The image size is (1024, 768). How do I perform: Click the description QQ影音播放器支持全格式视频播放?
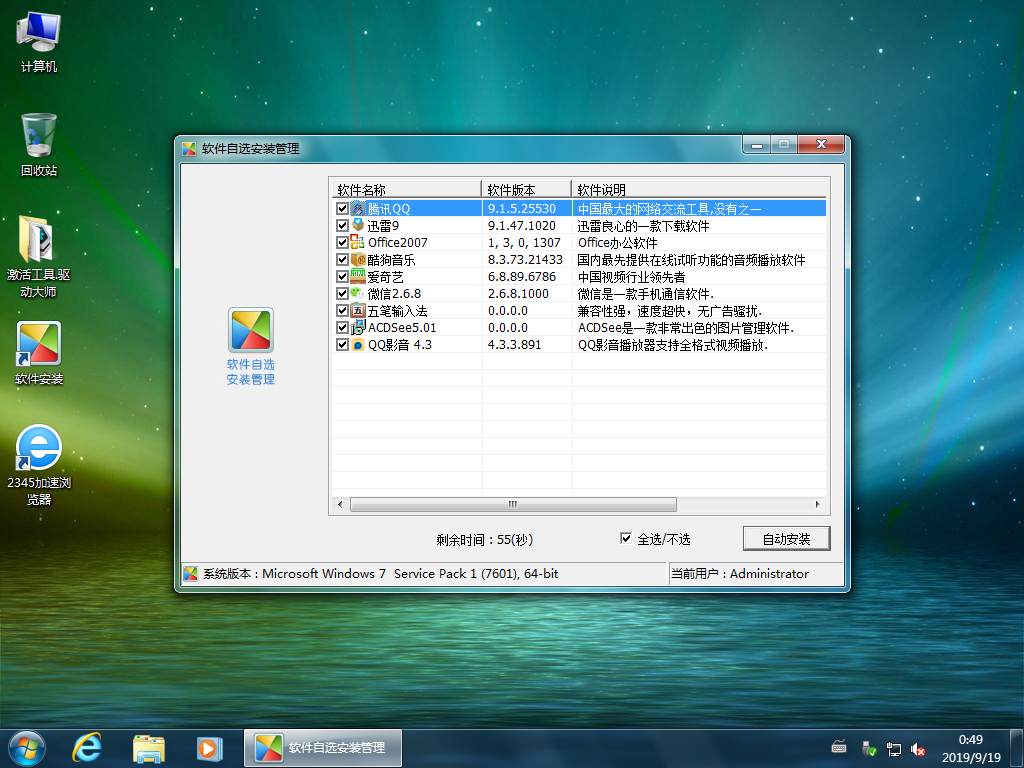(673, 344)
